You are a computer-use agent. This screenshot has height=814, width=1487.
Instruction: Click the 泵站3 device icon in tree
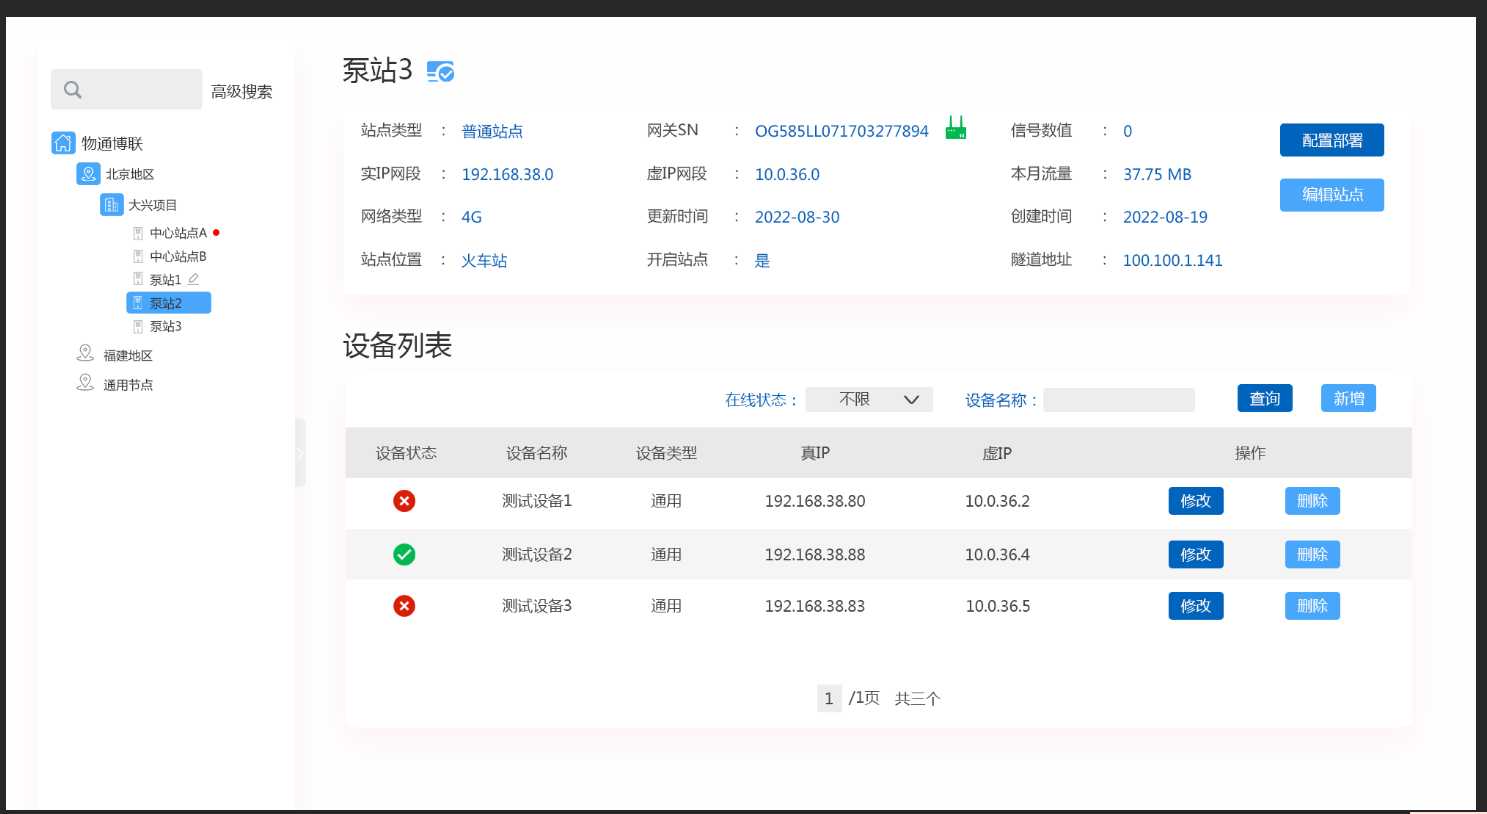coord(138,326)
